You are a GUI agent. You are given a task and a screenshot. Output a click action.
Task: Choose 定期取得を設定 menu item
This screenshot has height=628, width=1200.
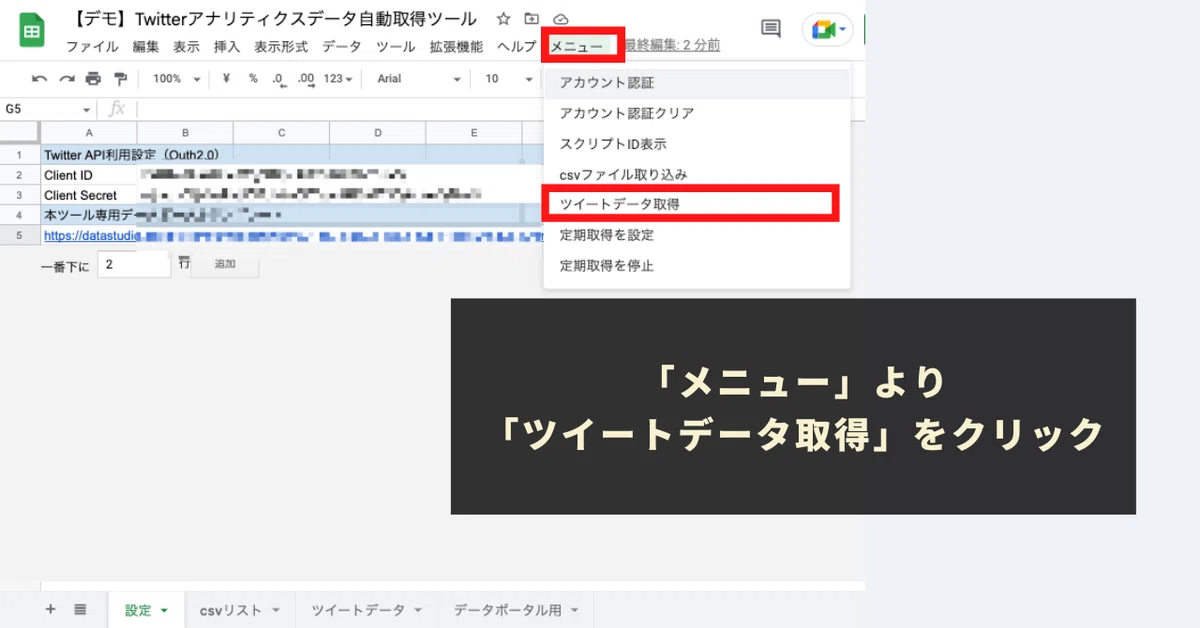click(x=697, y=235)
